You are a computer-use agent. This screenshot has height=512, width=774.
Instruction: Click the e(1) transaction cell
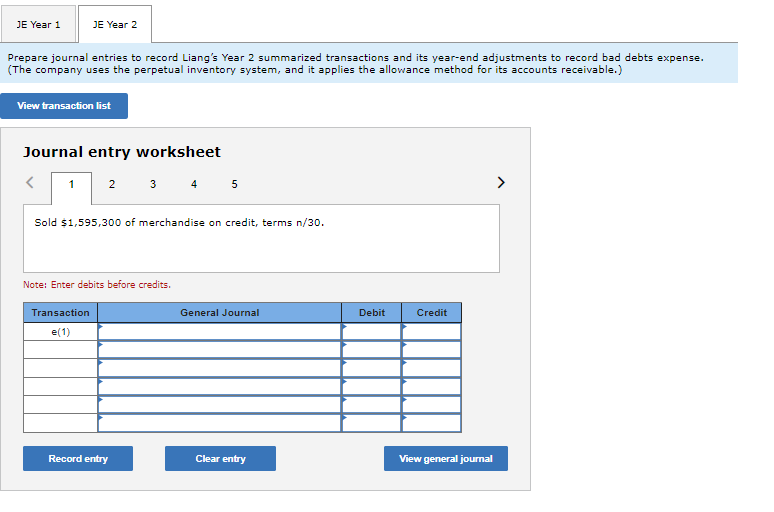tap(60, 332)
